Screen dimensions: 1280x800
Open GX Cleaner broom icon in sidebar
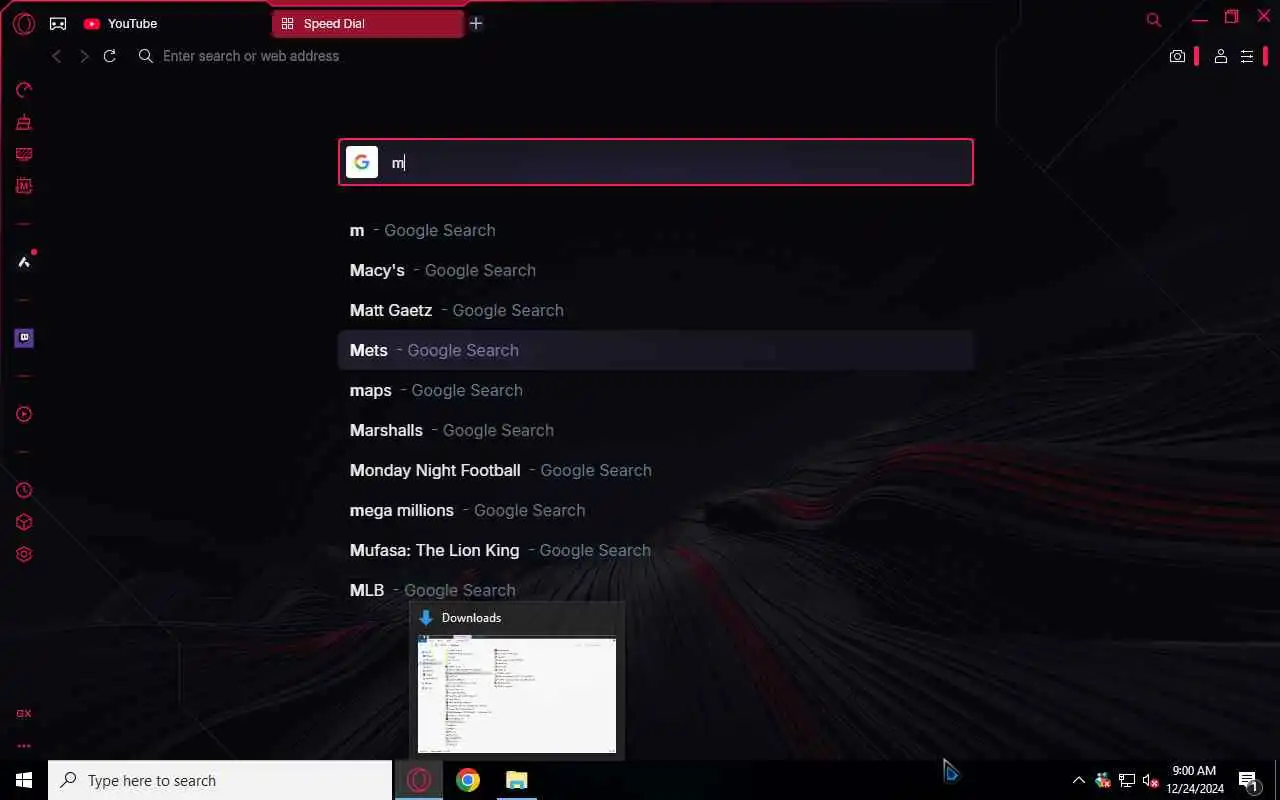24,122
